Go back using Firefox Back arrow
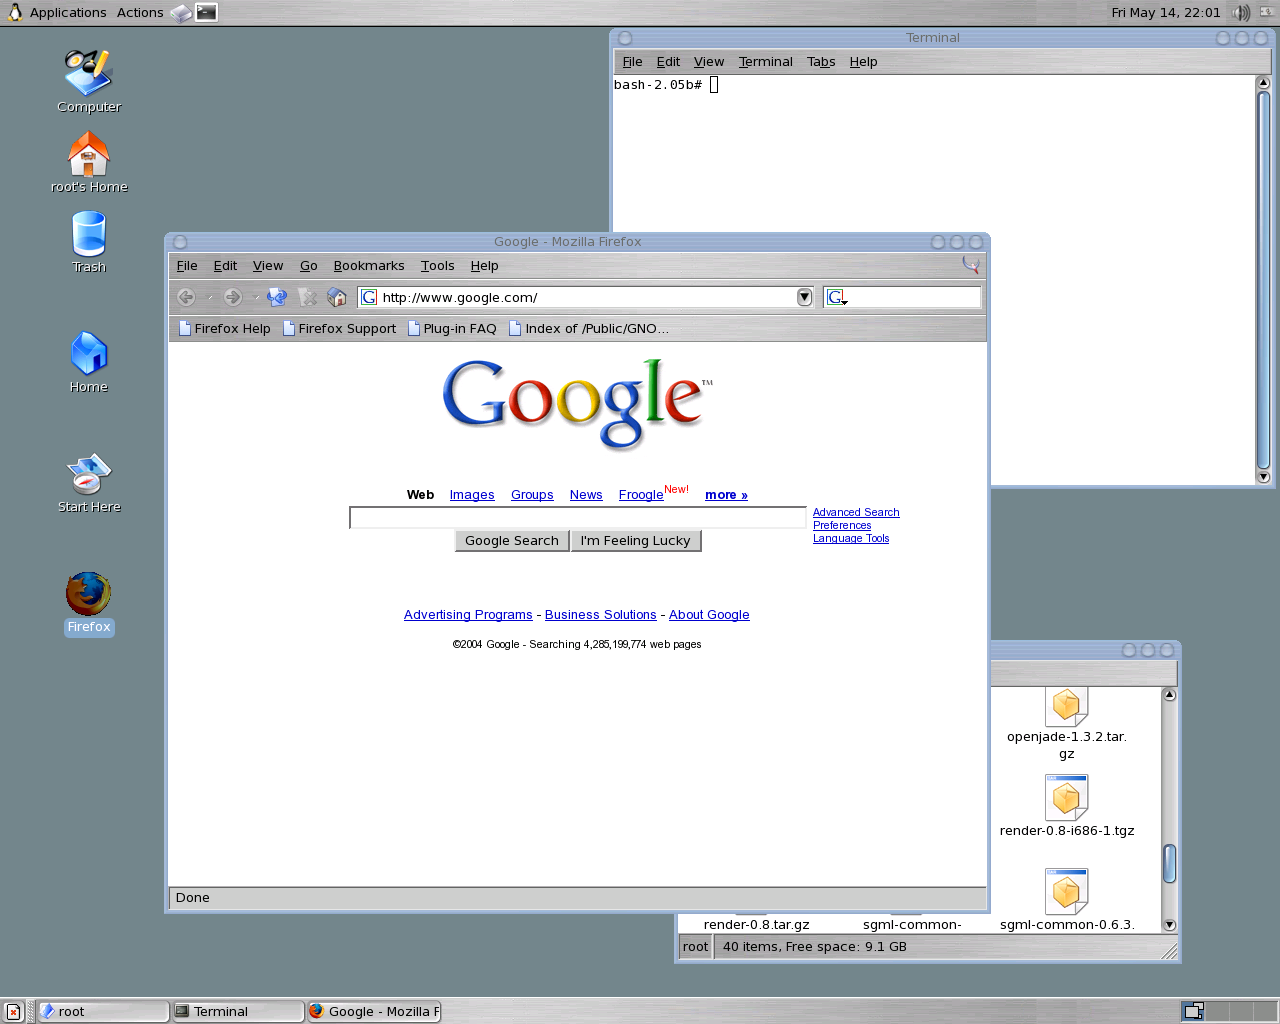1280x1024 pixels. (x=186, y=297)
